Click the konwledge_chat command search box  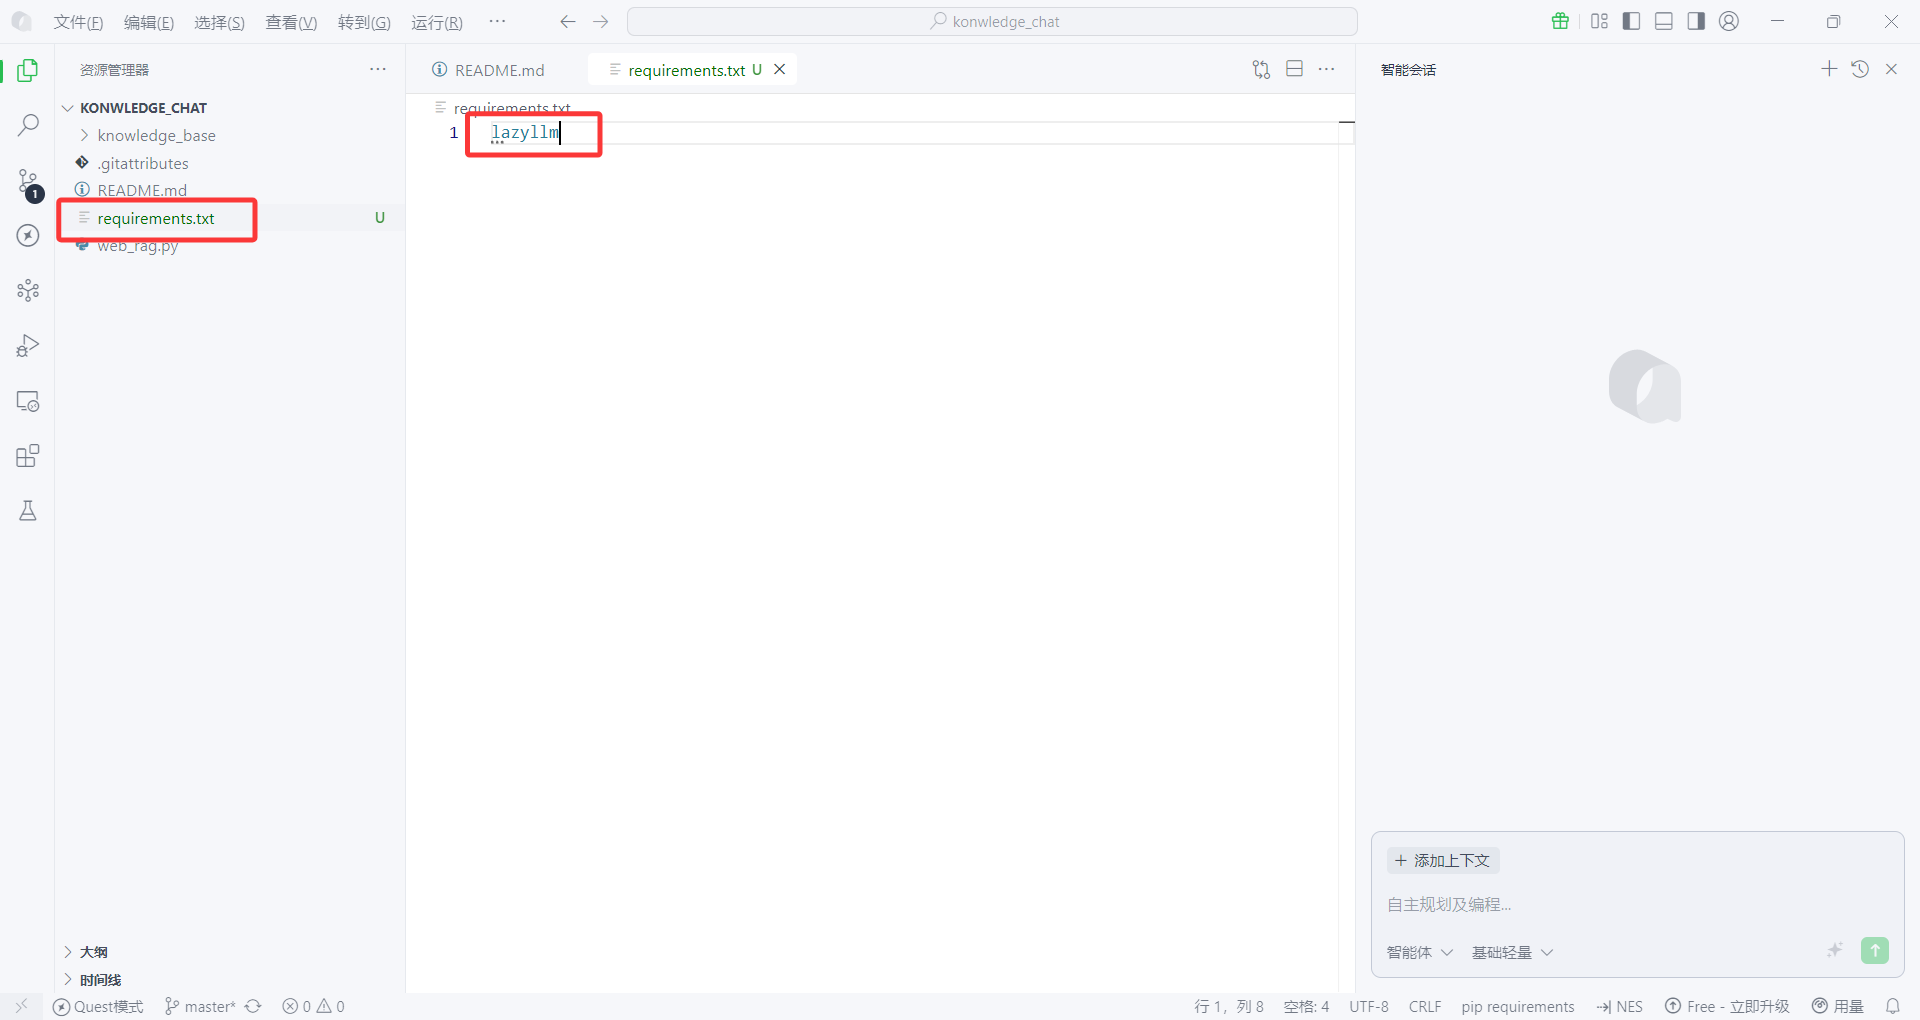point(992,21)
